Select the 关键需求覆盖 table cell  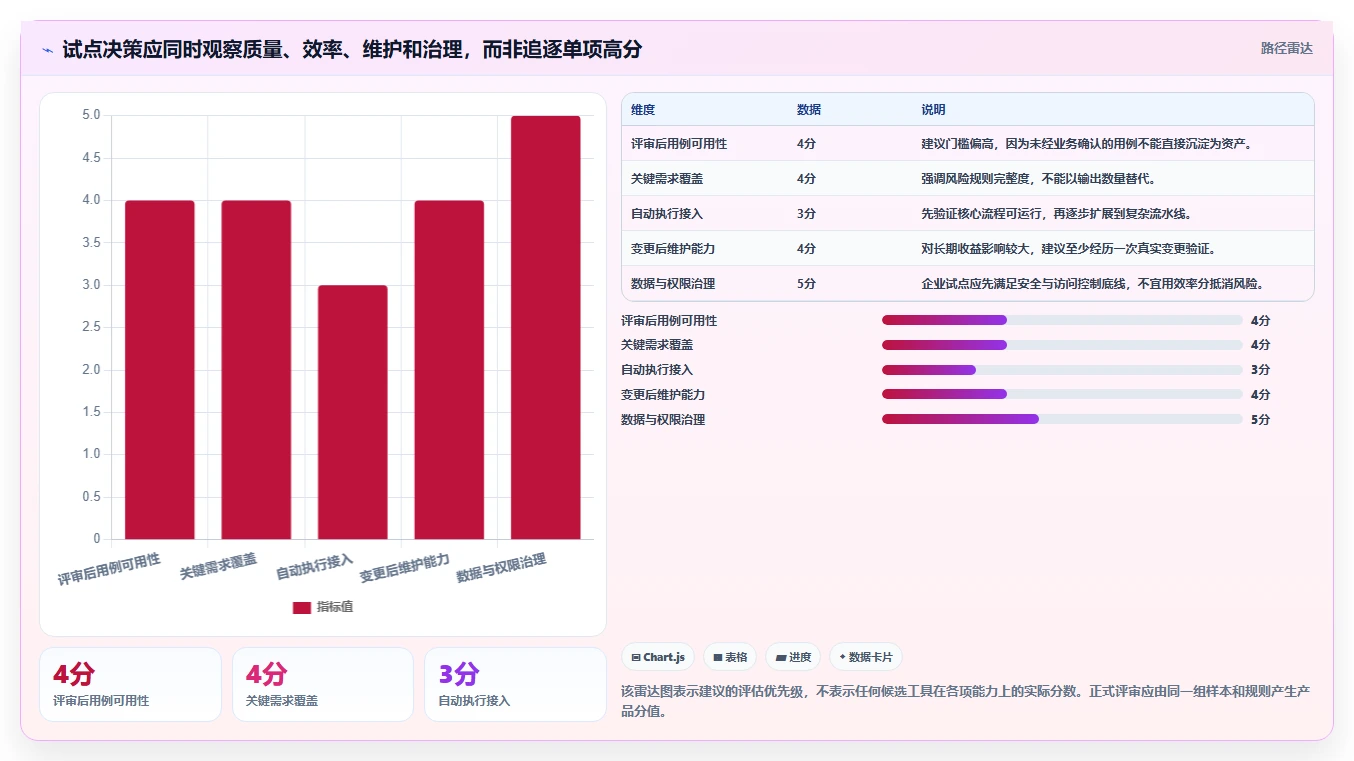click(667, 179)
